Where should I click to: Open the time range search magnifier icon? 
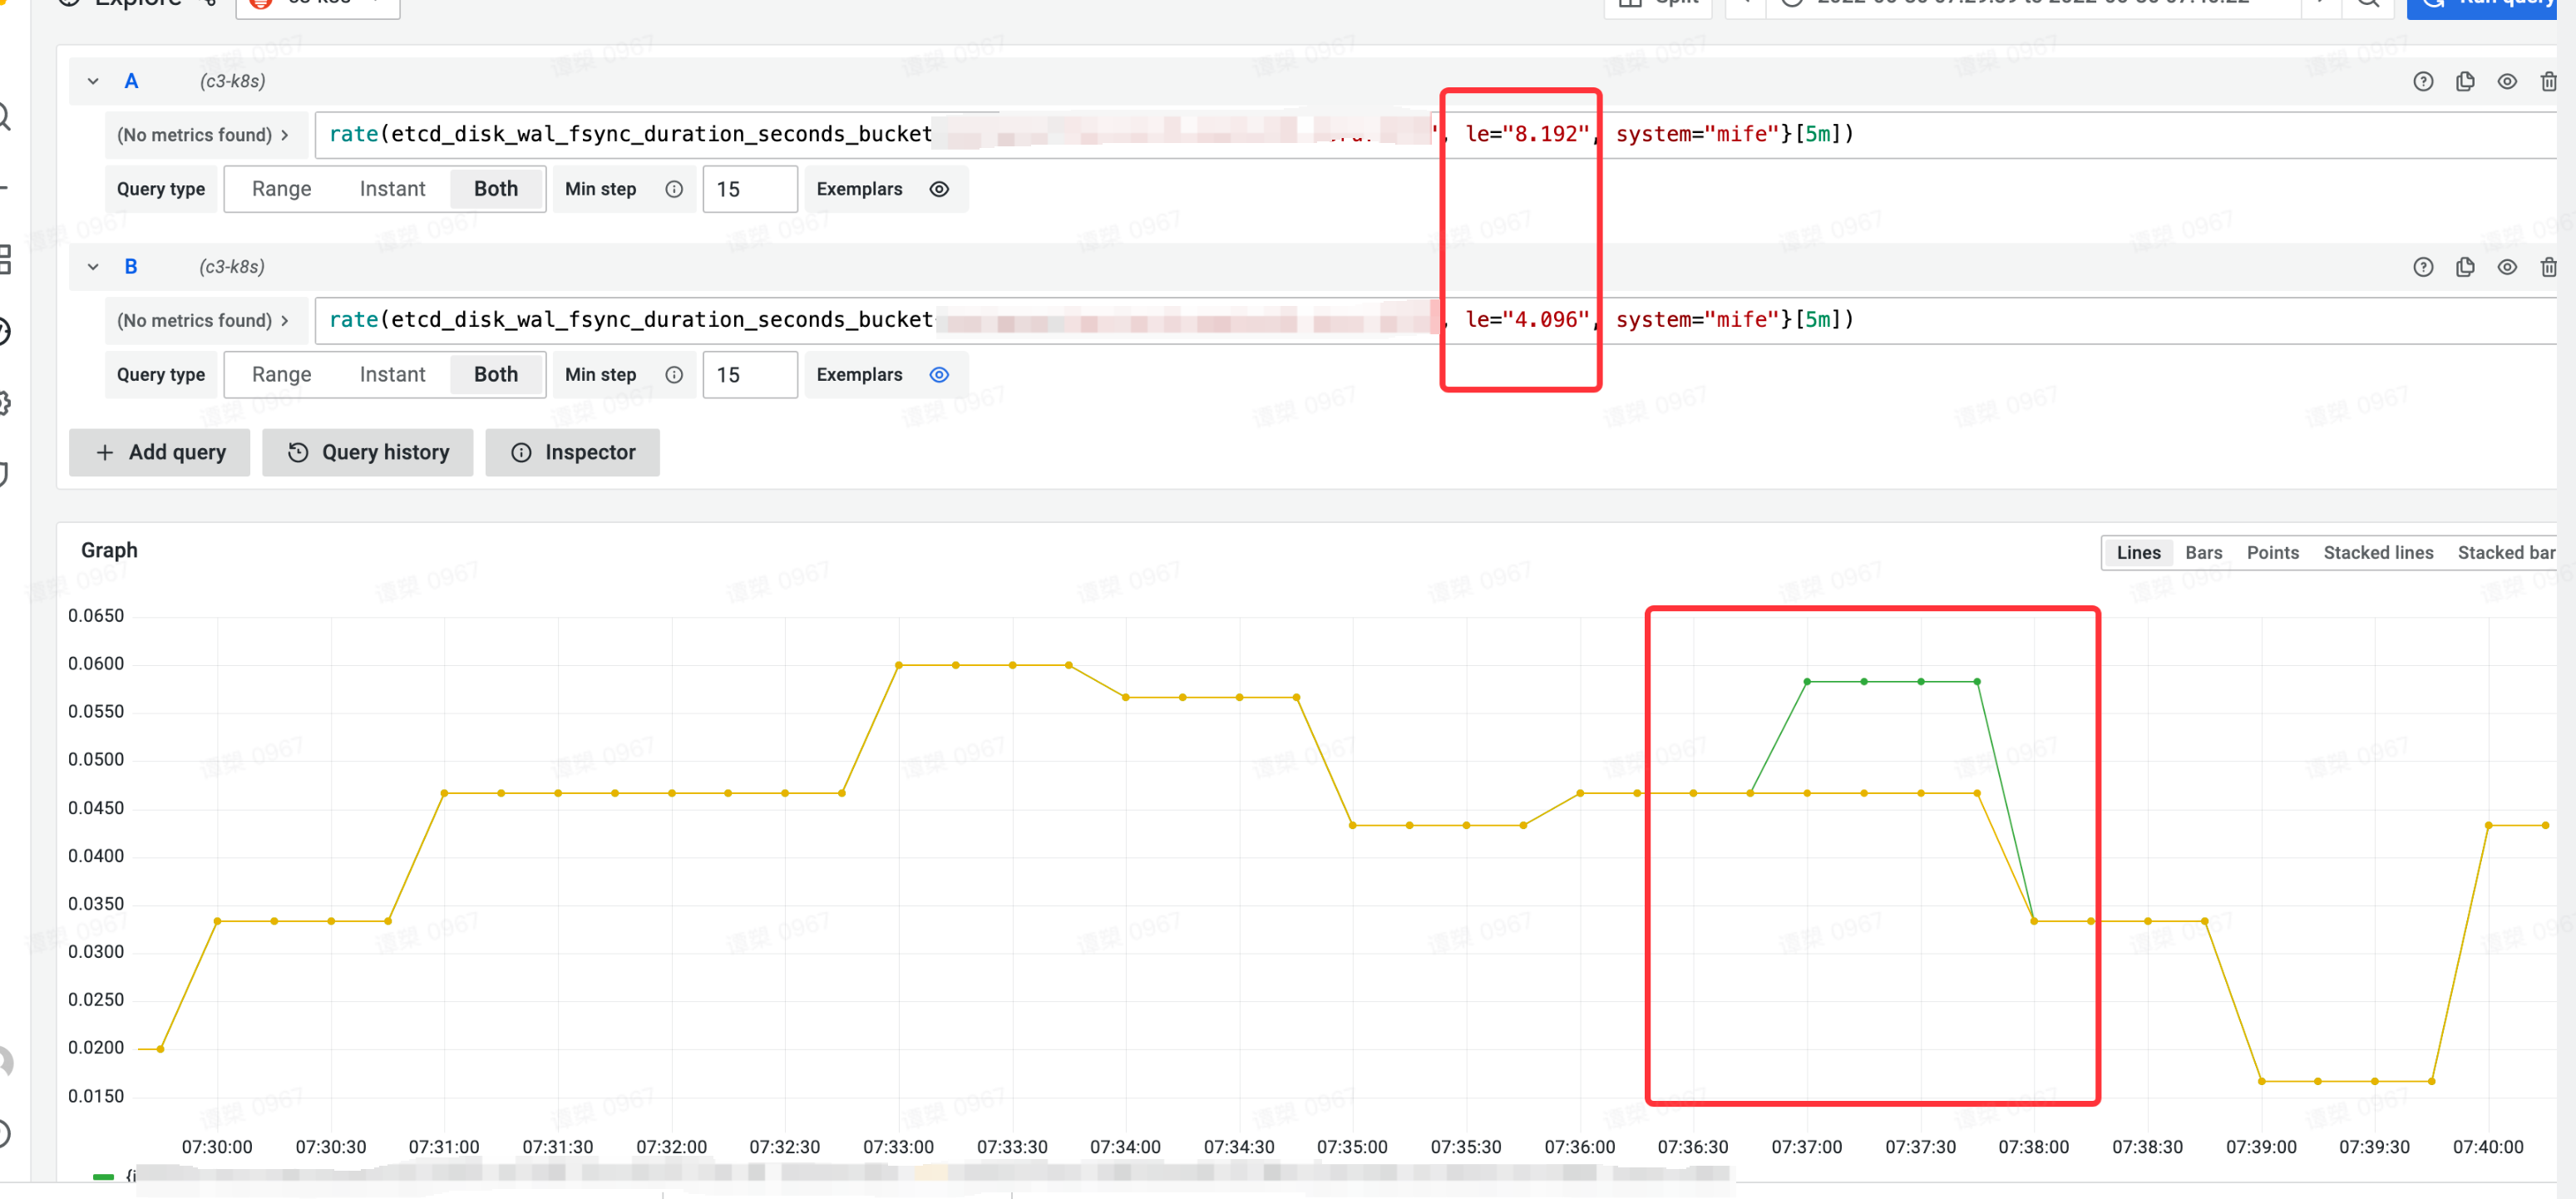(2368, 4)
